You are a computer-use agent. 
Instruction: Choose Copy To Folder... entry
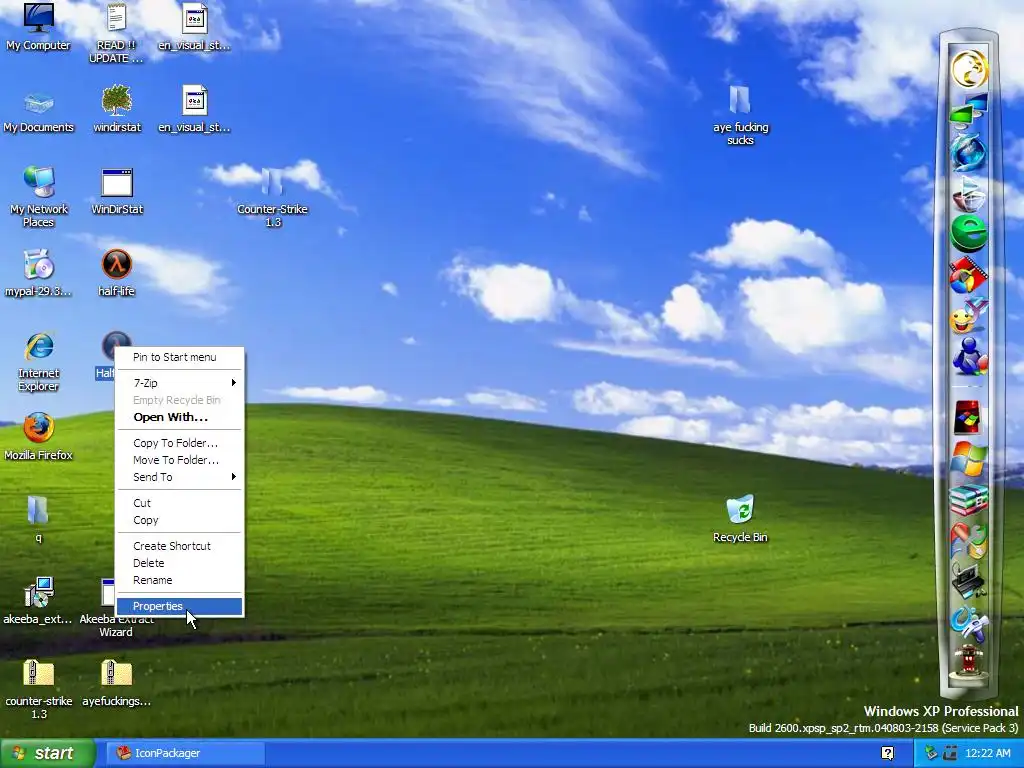coord(180,443)
